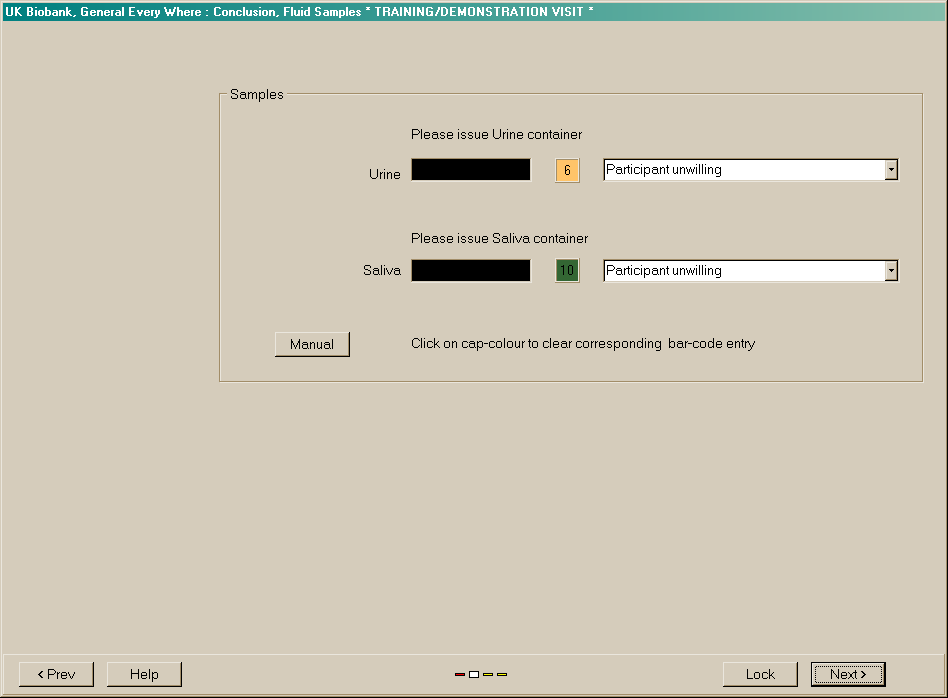This screenshot has height=698, width=948.
Task: Click the 'Please issue Urine container' text
Action: coord(496,135)
